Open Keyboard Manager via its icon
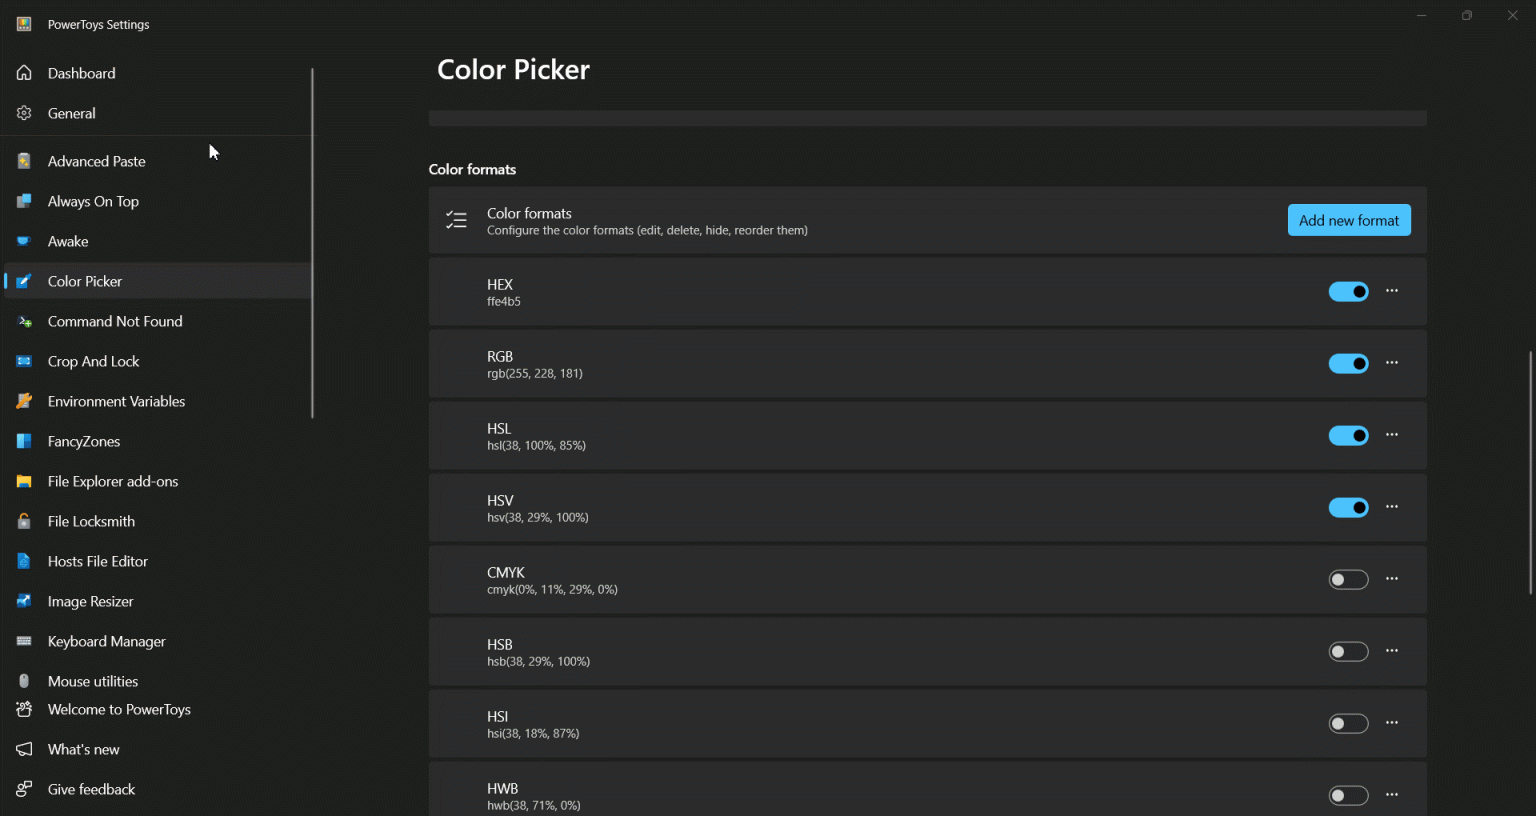Viewport: 1536px width, 816px height. pyautogui.click(x=23, y=641)
